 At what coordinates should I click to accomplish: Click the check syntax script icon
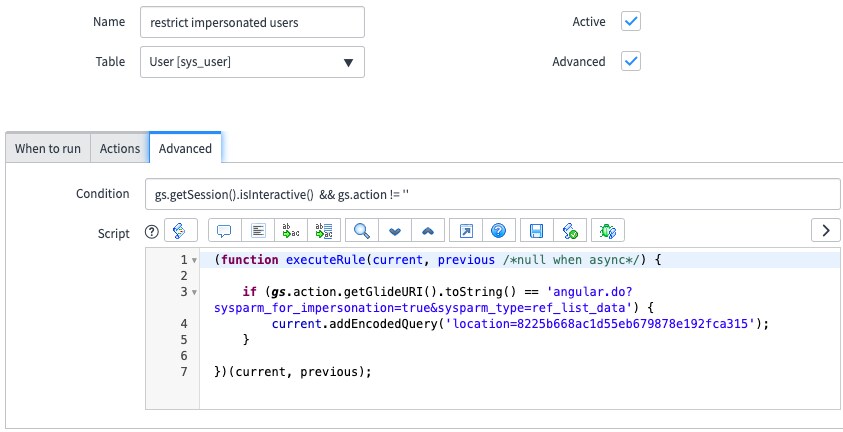coord(570,231)
